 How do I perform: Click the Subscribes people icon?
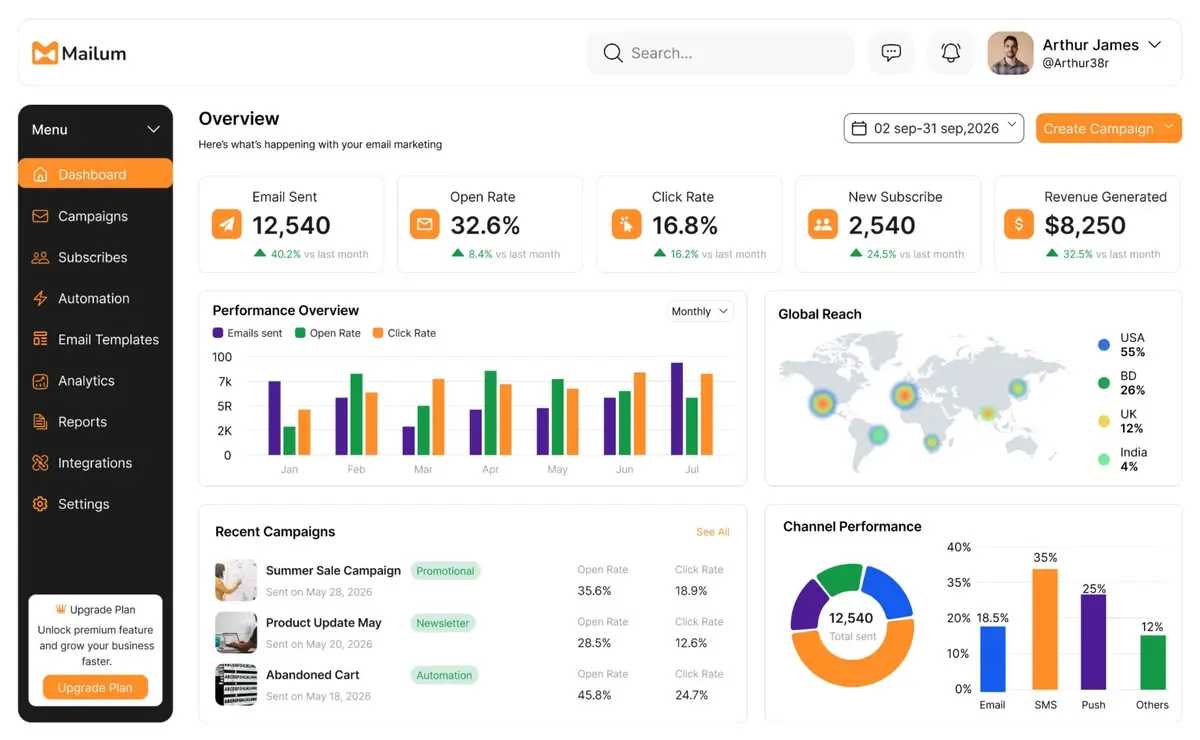[40, 257]
